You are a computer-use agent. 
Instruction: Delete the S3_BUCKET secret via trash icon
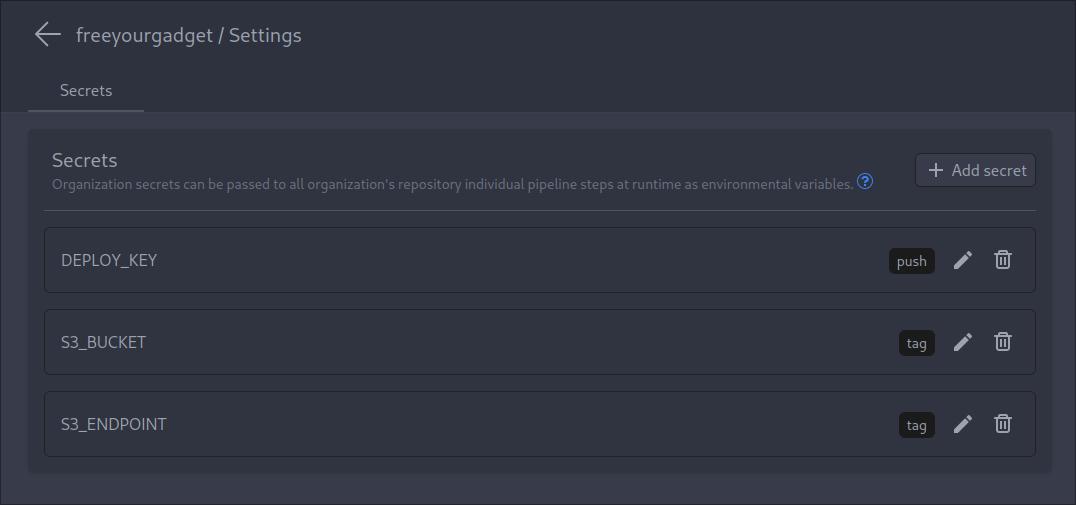[x=1003, y=342]
